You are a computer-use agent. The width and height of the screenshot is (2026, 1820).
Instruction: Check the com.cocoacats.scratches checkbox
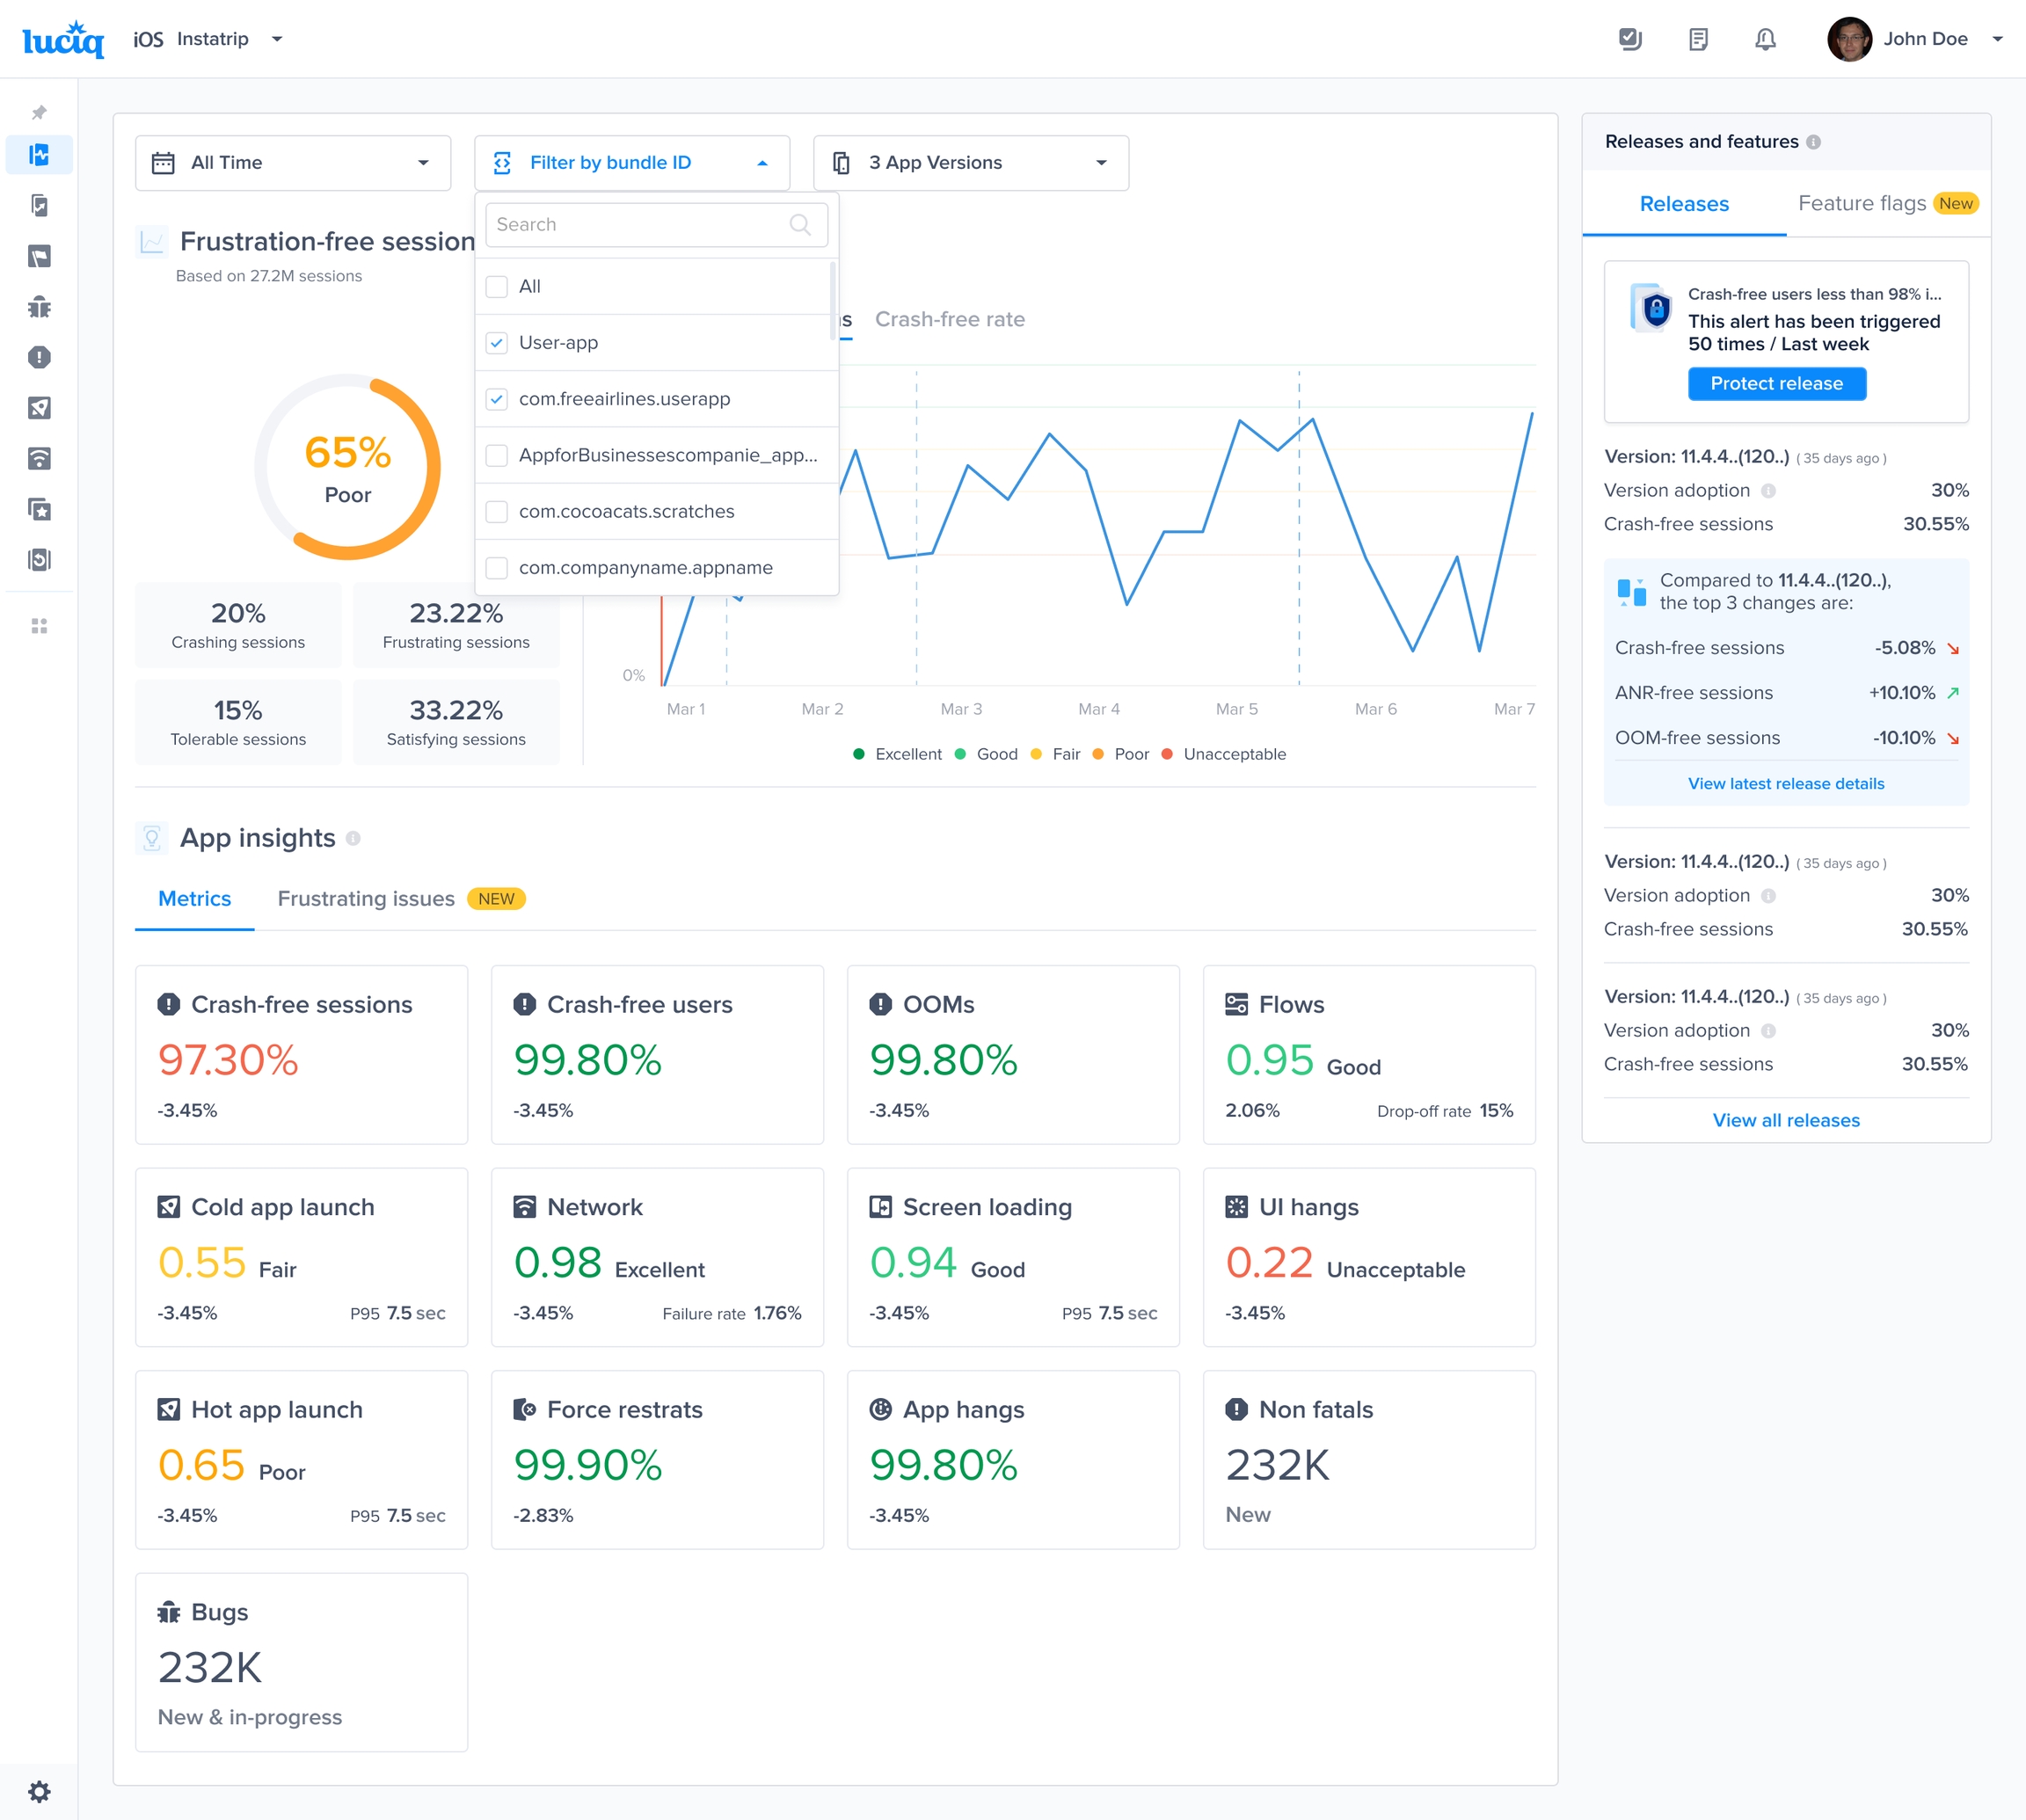(x=497, y=512)
